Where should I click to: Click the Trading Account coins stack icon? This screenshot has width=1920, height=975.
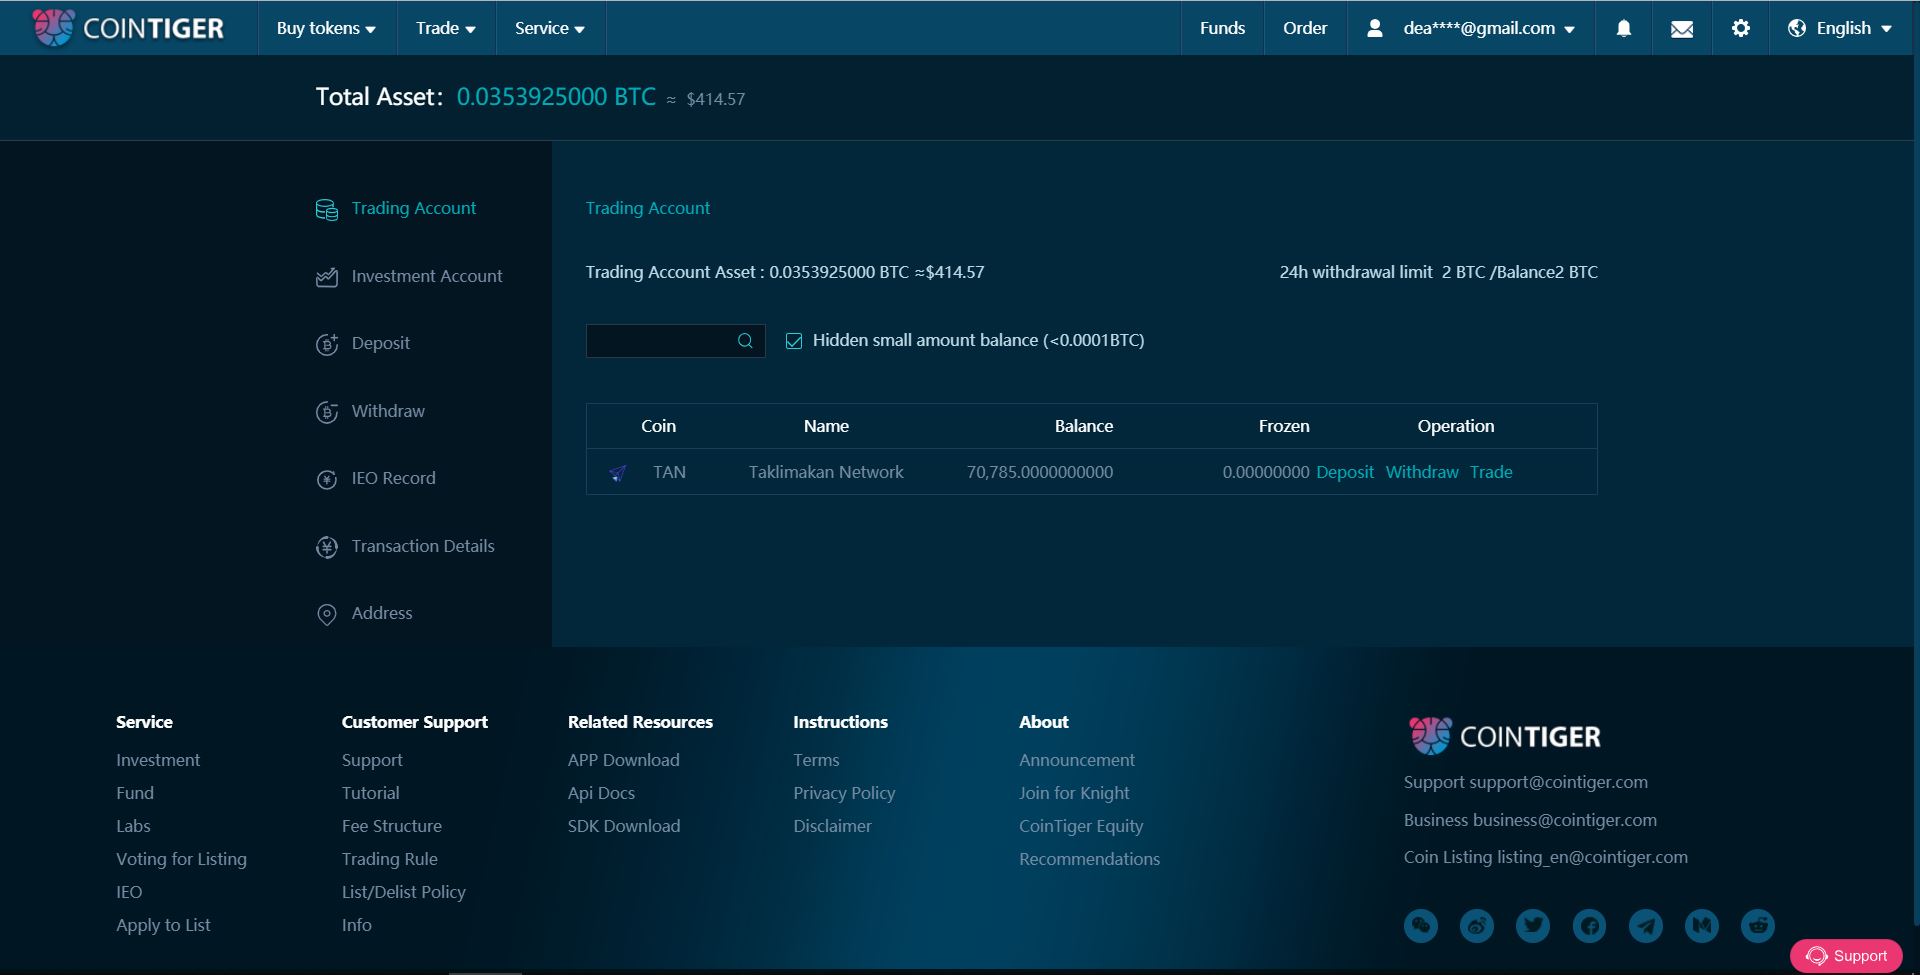click(327, 209)
